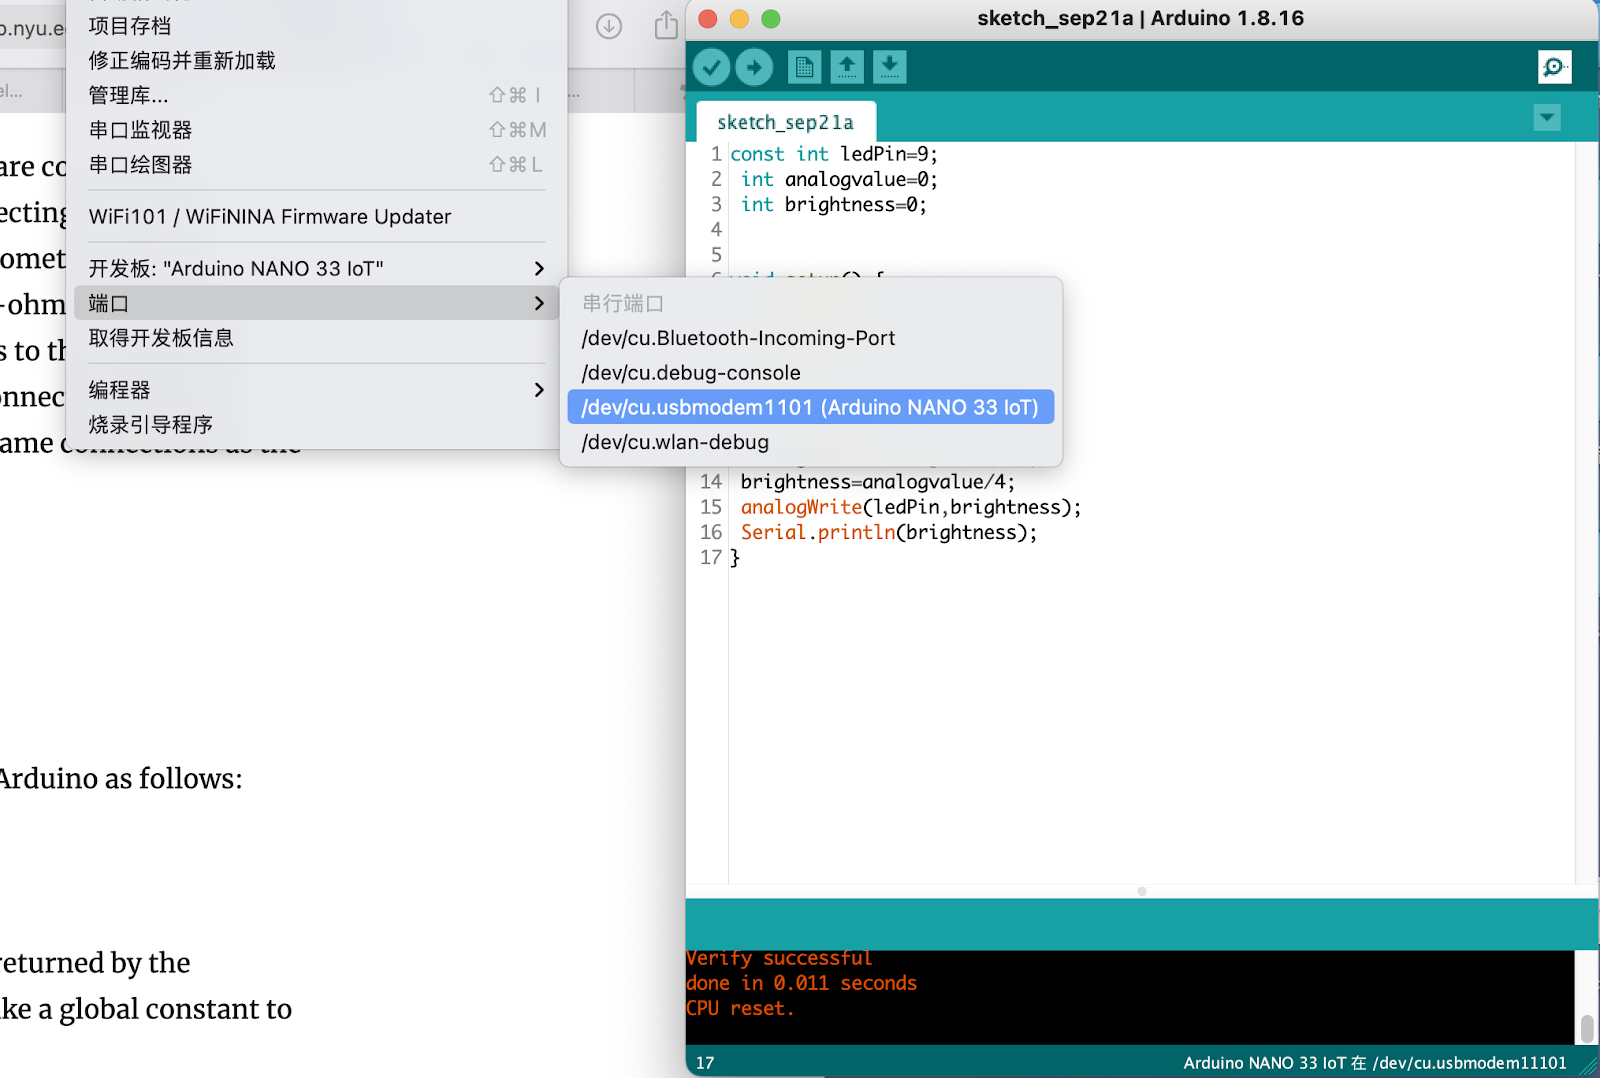Click line 'brightness=analogvalue/4;'
The height and width of the screenshot is (1078, 1600).
(x=877, y=482)
